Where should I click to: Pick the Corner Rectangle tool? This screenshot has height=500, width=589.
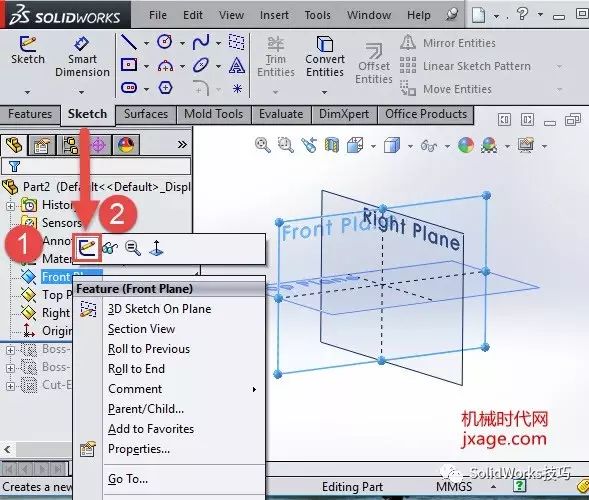click(x=129, y=65)
